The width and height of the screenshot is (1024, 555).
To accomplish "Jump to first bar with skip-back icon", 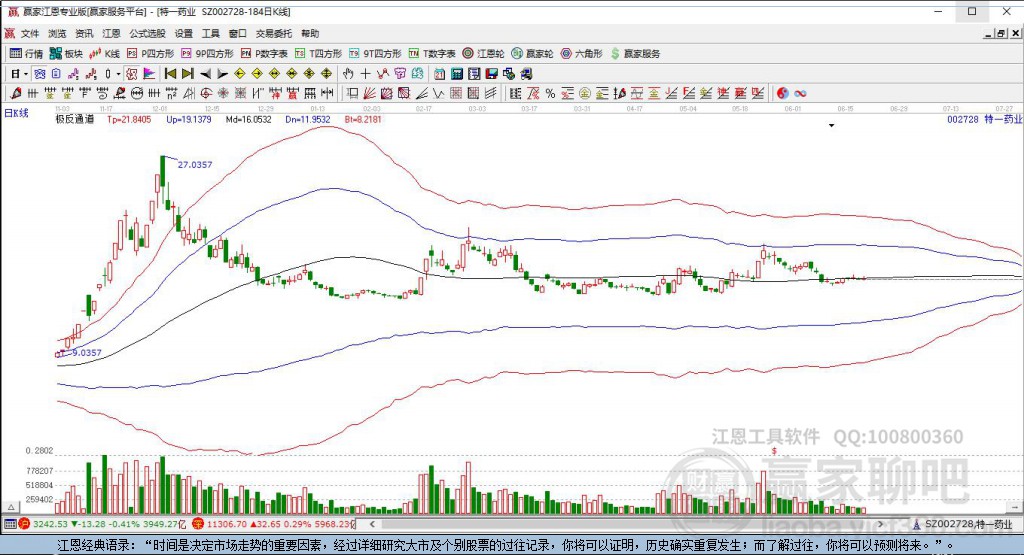I will 170,74.
